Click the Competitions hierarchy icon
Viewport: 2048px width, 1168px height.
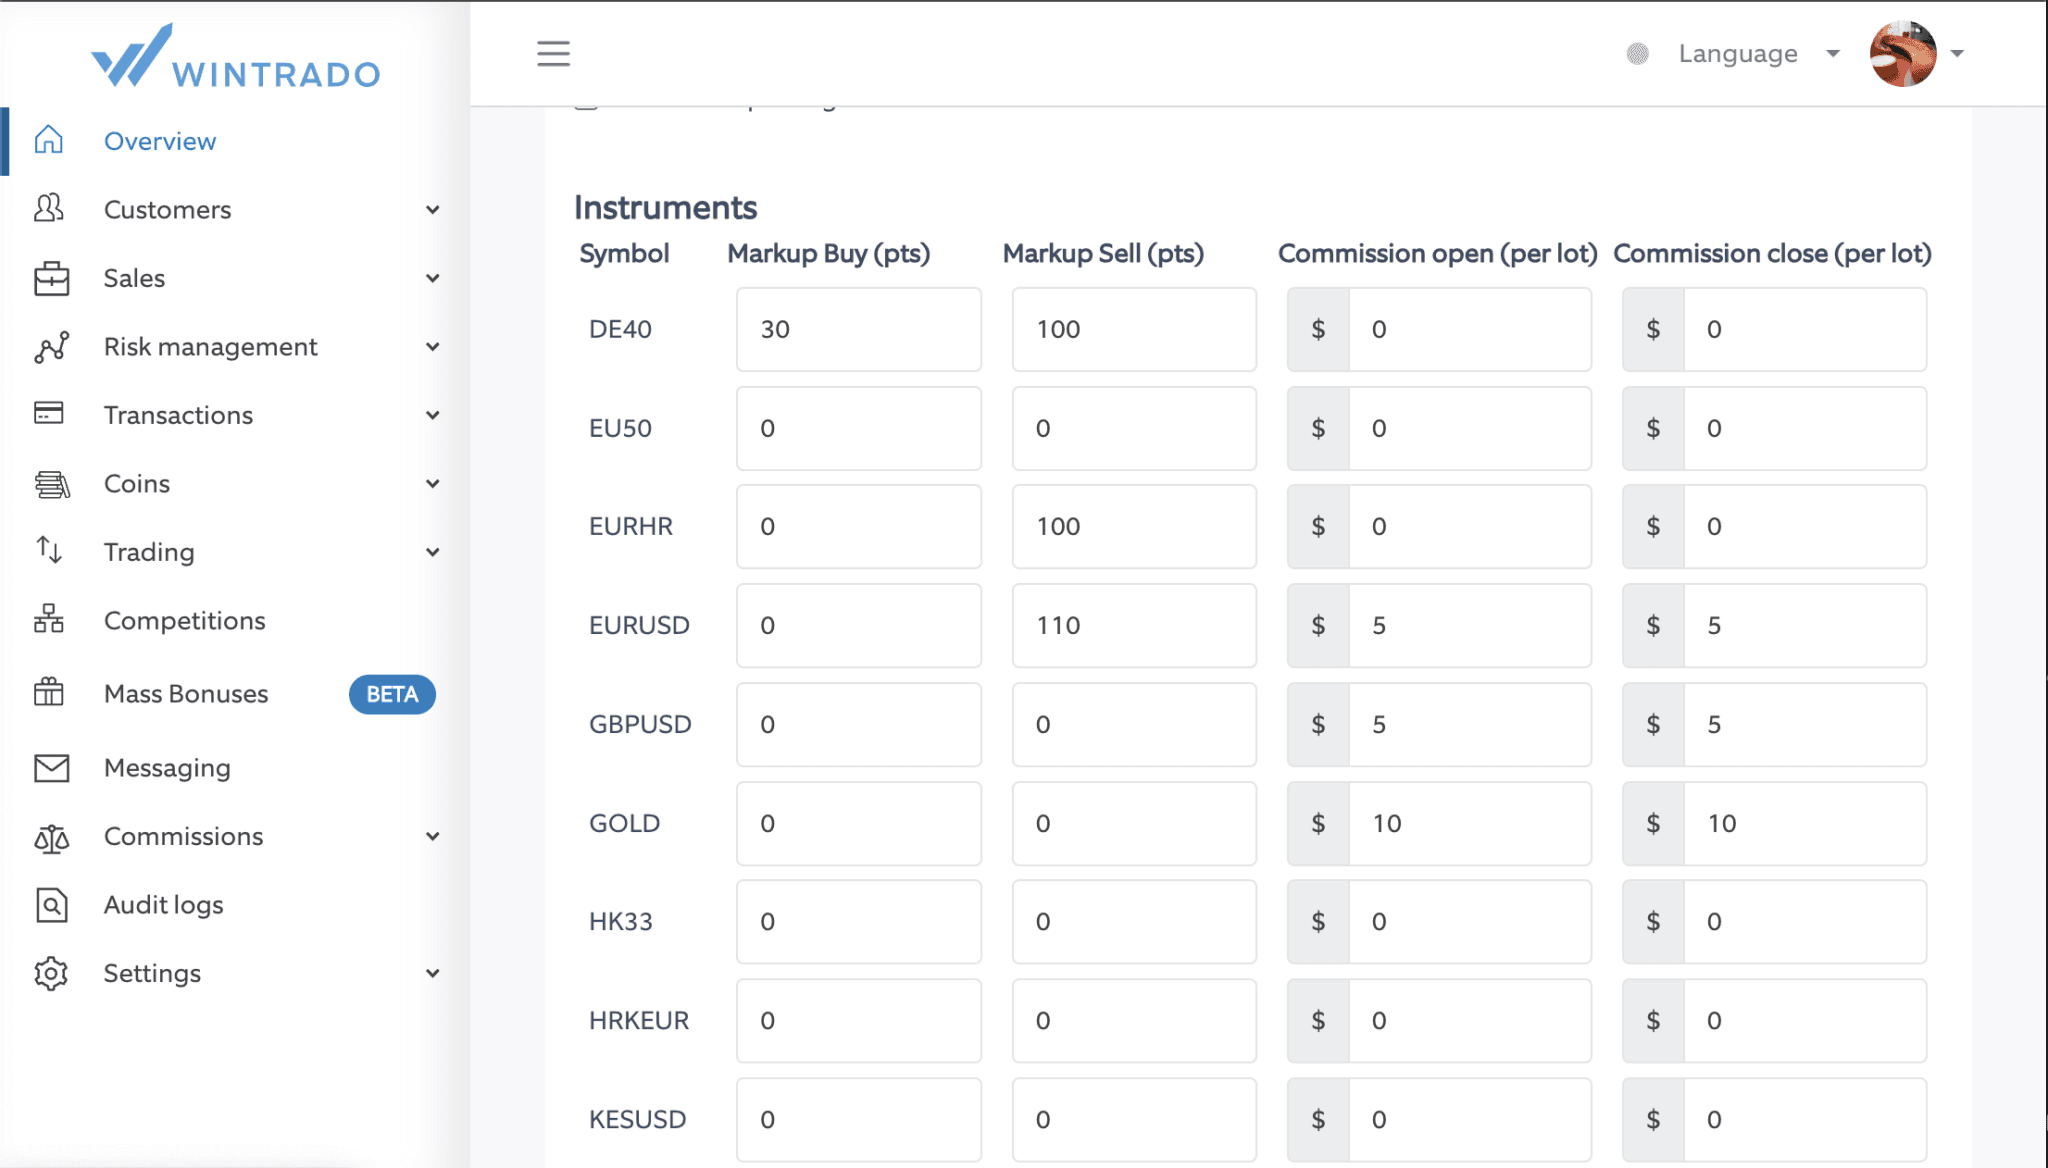tap(48, 620)
